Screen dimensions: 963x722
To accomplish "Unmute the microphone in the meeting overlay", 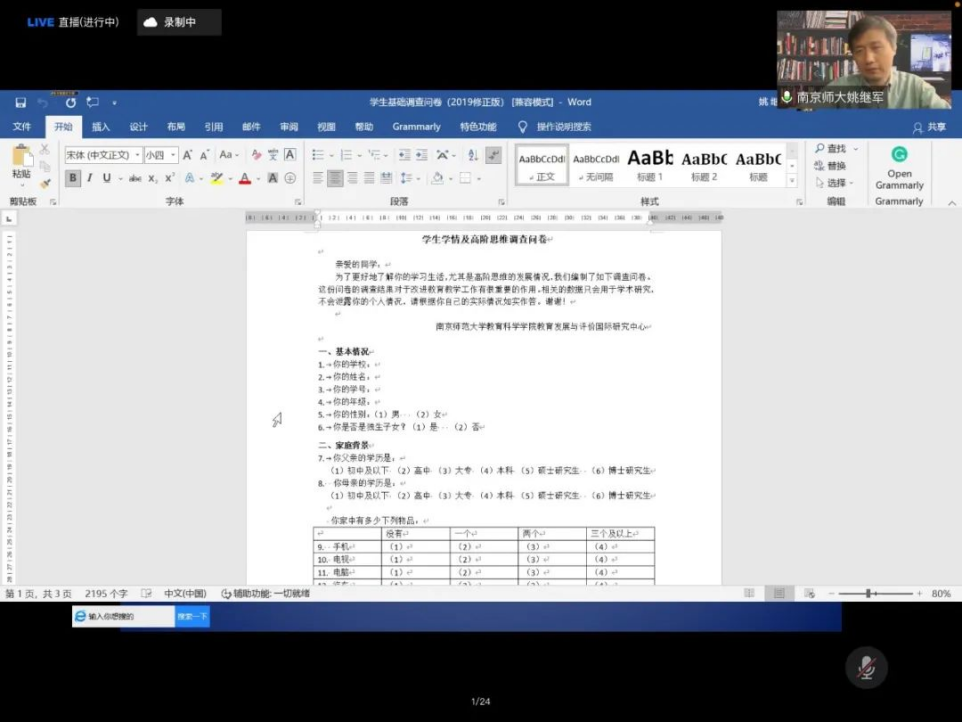I will pos(866,667).
